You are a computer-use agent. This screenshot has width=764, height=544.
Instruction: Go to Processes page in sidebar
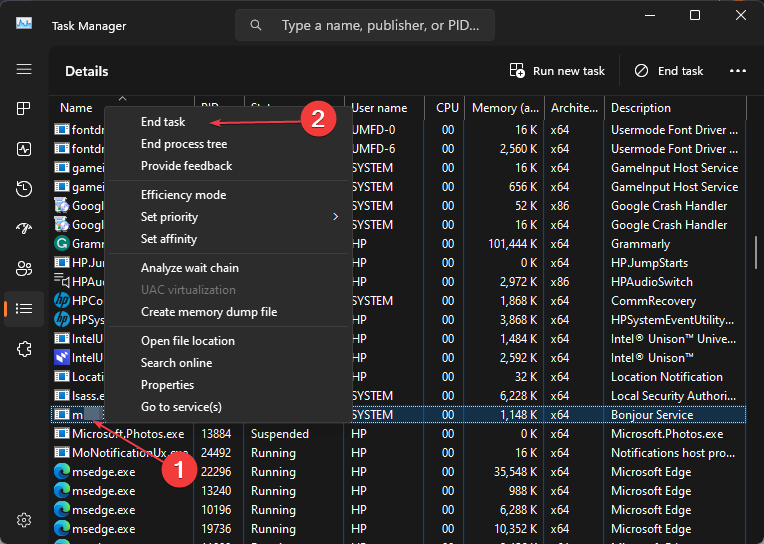(x=24, y=108)
